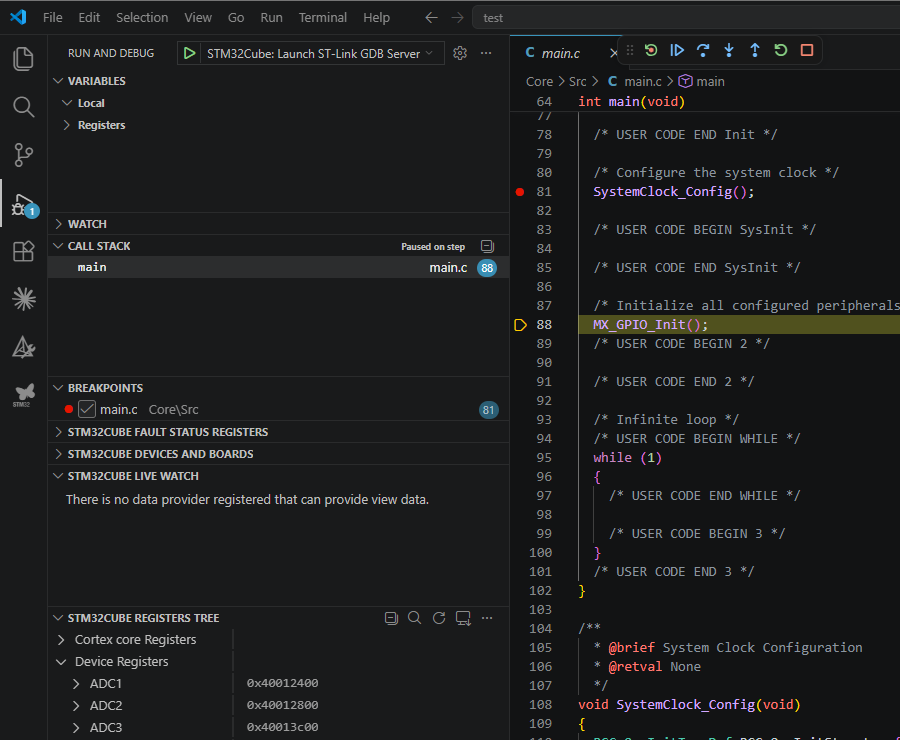Screen dimensions: 900x740
Task: Click Continue in debug toolbar
Action: 677,51
